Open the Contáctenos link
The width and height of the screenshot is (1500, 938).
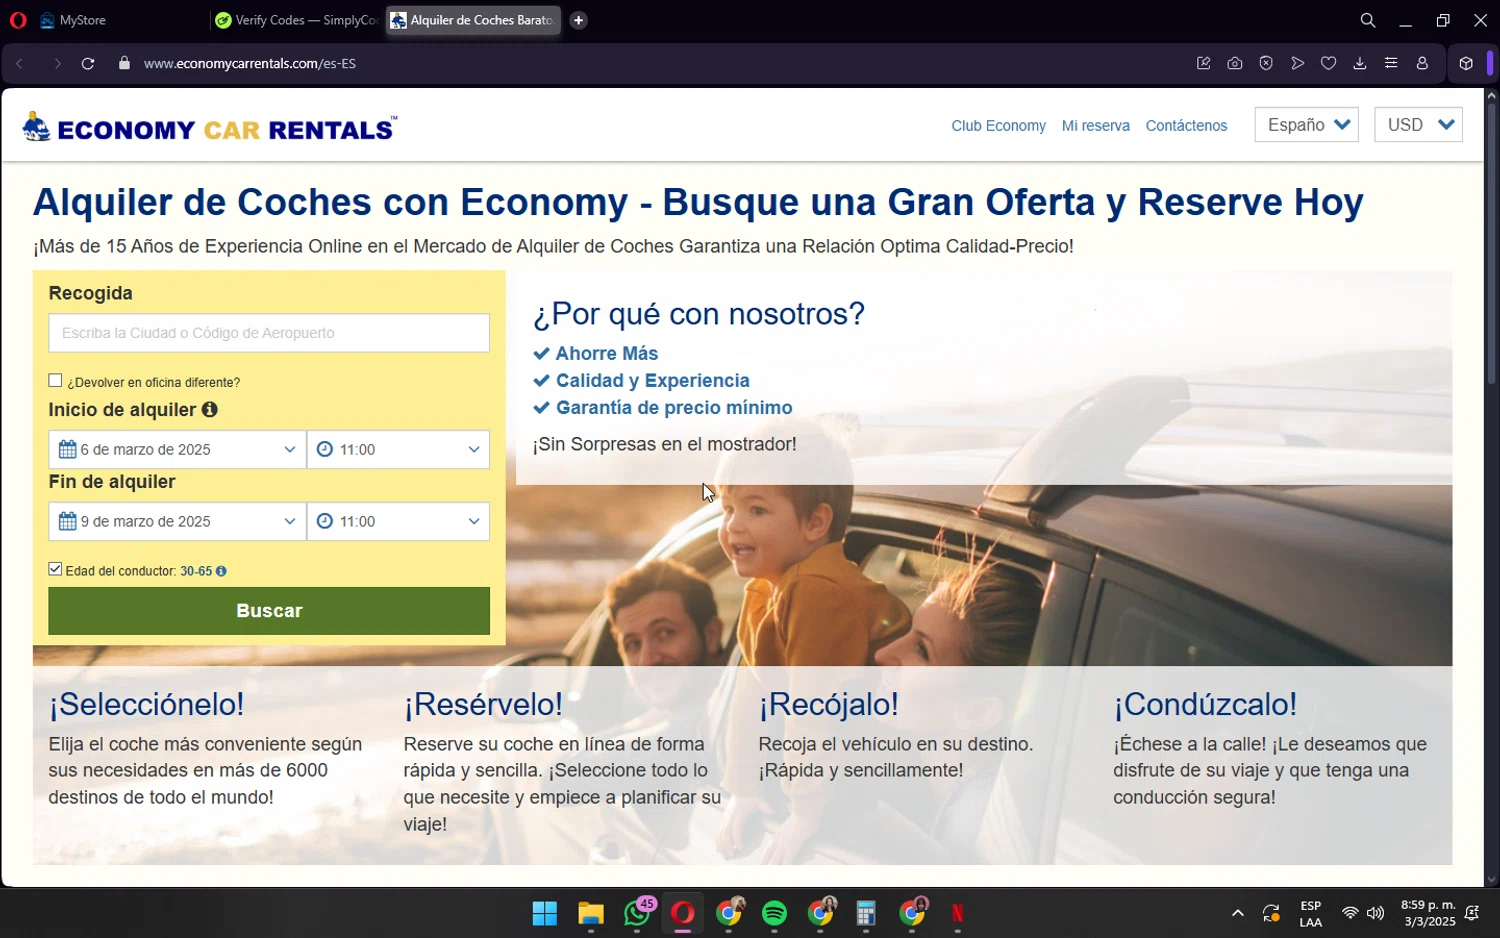[x=1186, y=126]
